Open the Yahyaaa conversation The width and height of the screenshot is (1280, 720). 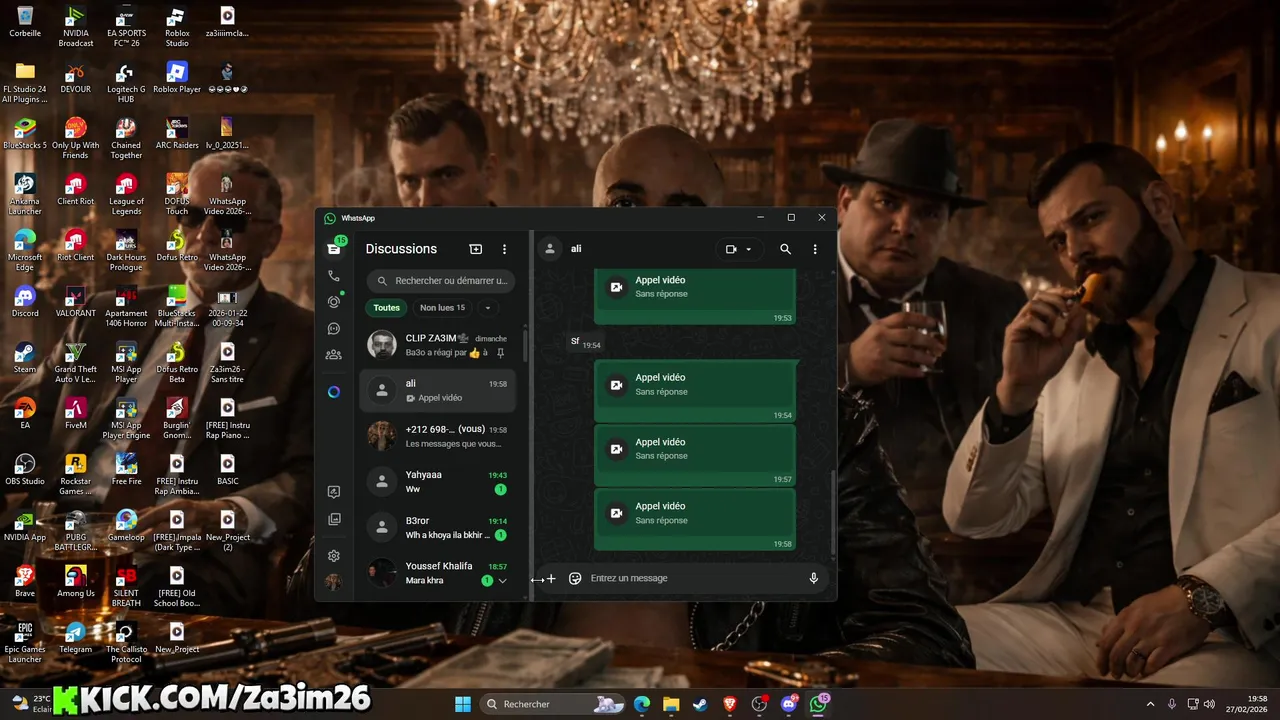438,482
